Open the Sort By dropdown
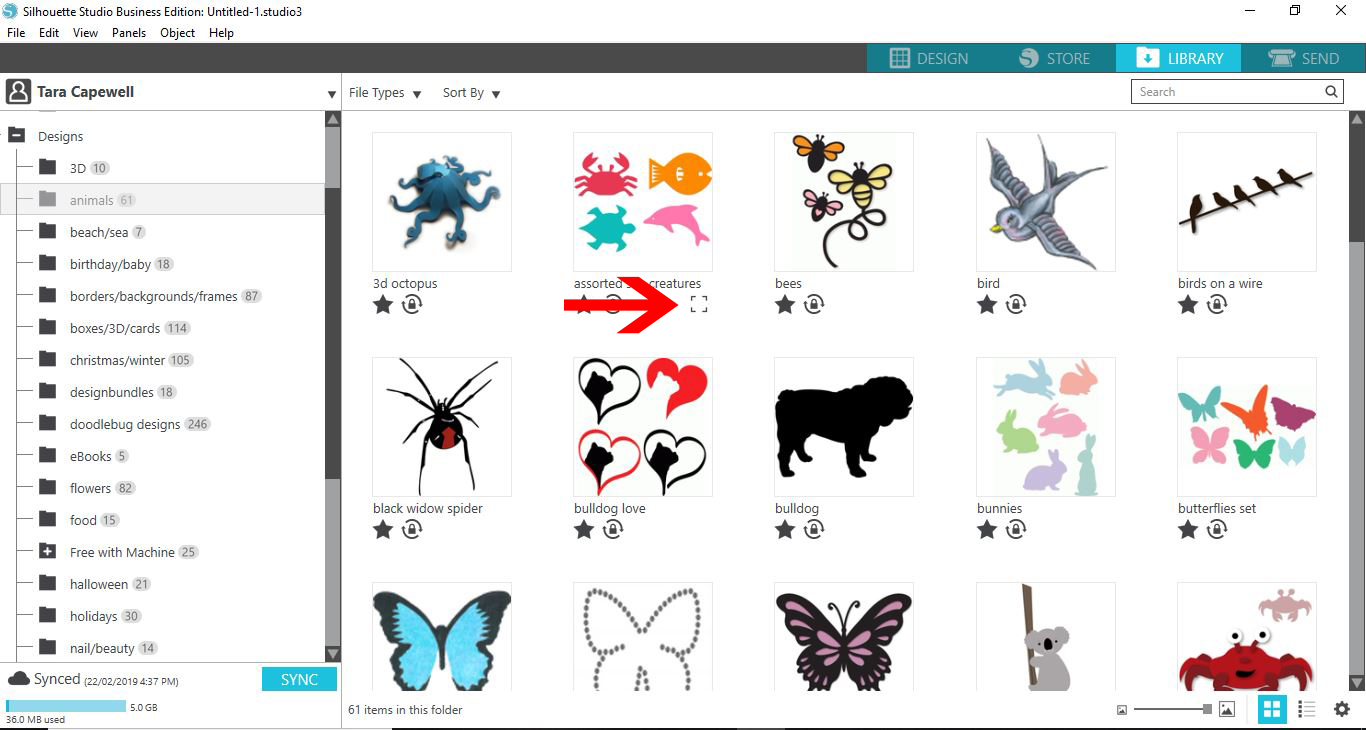1366x730 pixels. 471,93
